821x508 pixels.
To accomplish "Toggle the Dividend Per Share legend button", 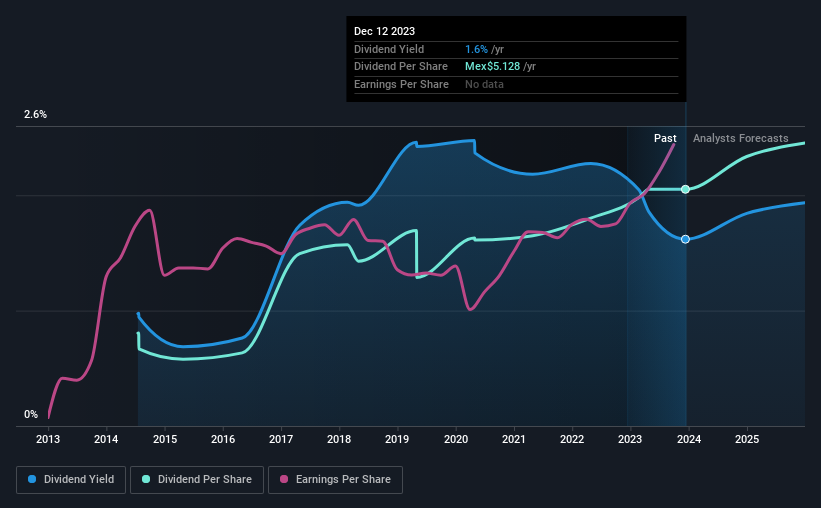I will [x=197, y=480].
